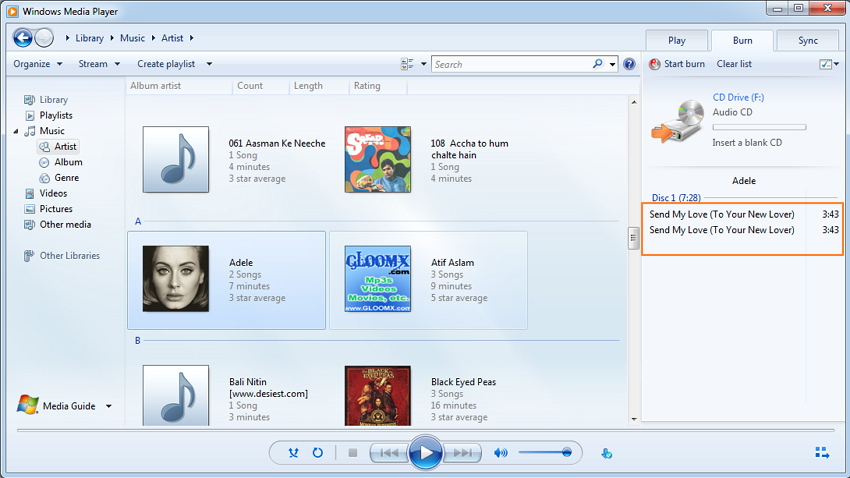The image size is (850, 478).
Task: Mute the volume speaker icon
Action: [x=501, y=453]
